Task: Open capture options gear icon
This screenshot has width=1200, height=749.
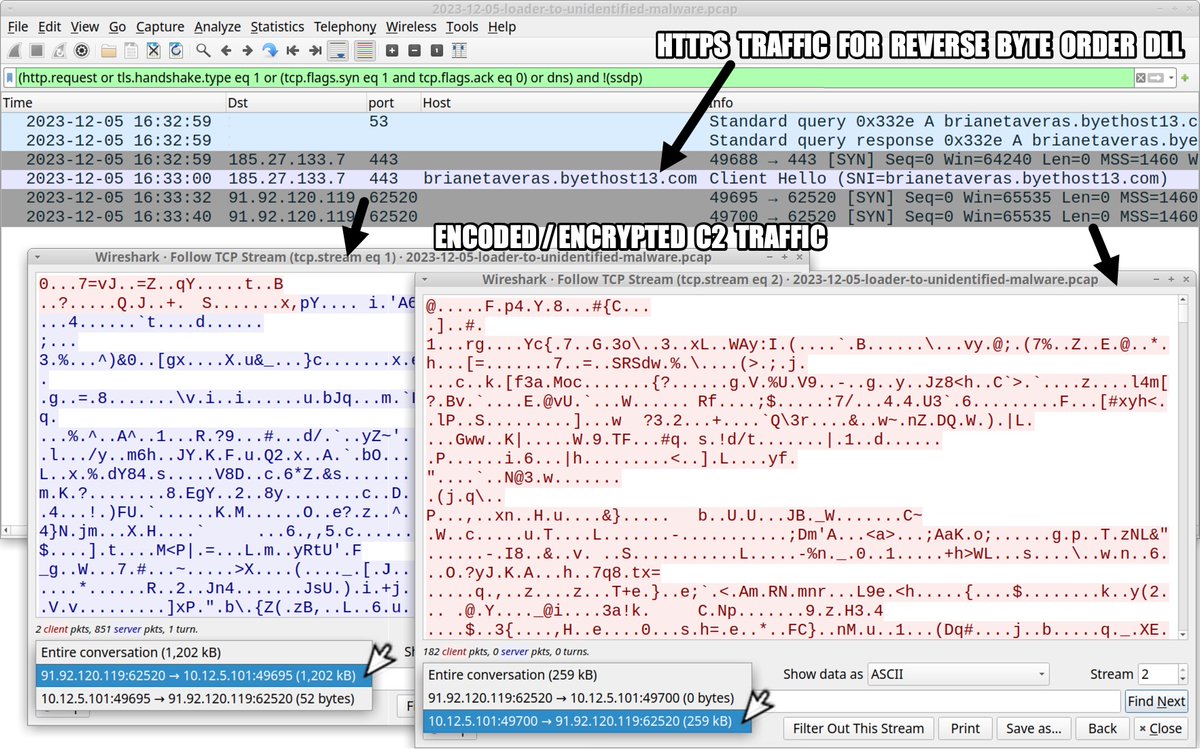Action: click(x=81, y=50)
